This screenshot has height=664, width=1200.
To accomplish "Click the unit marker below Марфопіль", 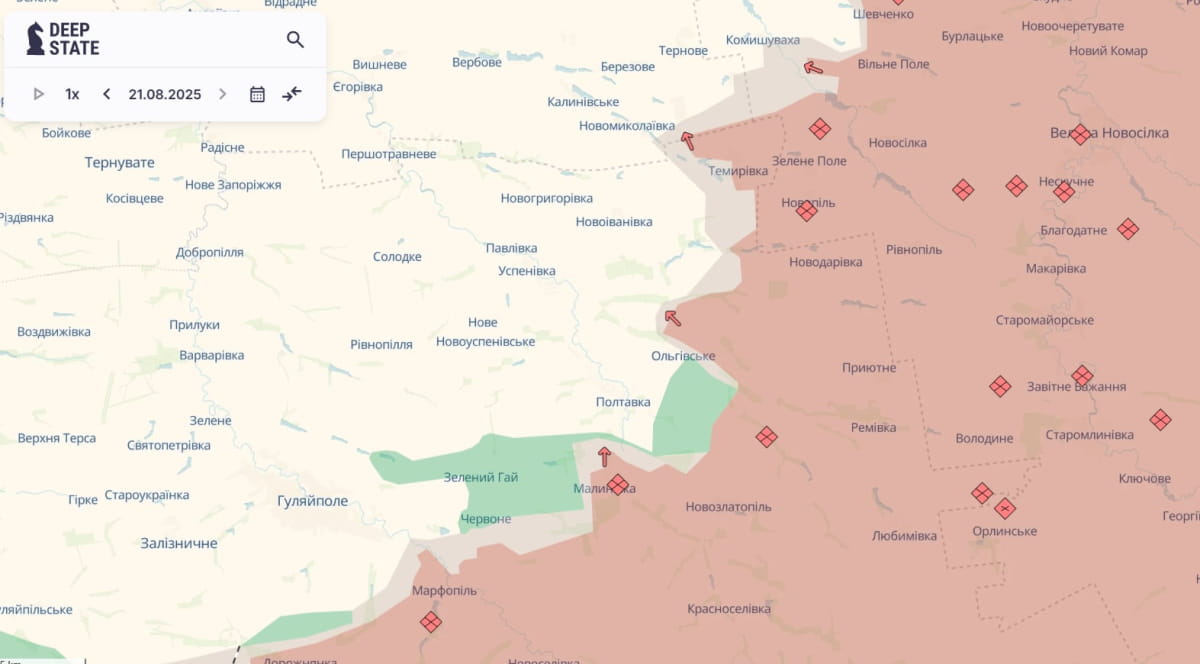I will pyautogui.click(x=431, y=622).
